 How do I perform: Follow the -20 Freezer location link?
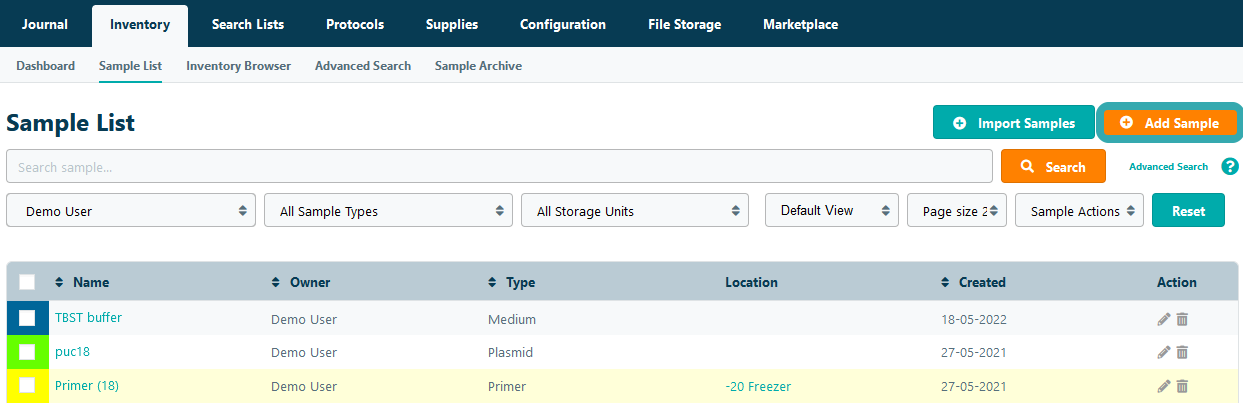point(758,386)
